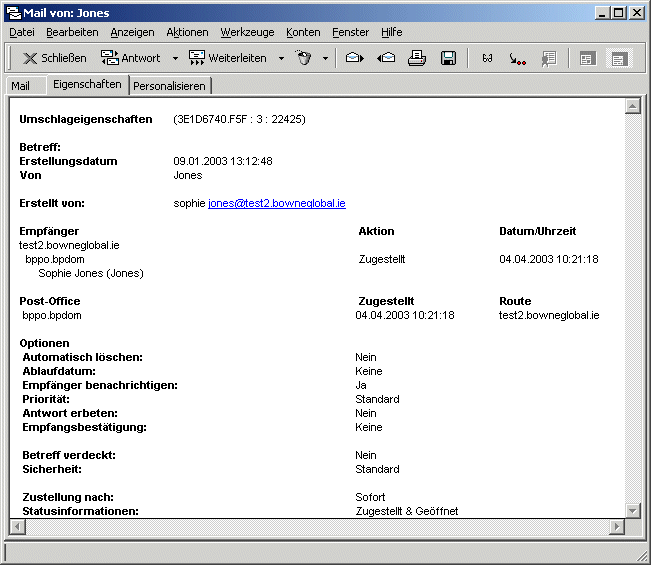
Task: Click the recipient Sophie Jones (Jones)
Action: tap(91, 273)
